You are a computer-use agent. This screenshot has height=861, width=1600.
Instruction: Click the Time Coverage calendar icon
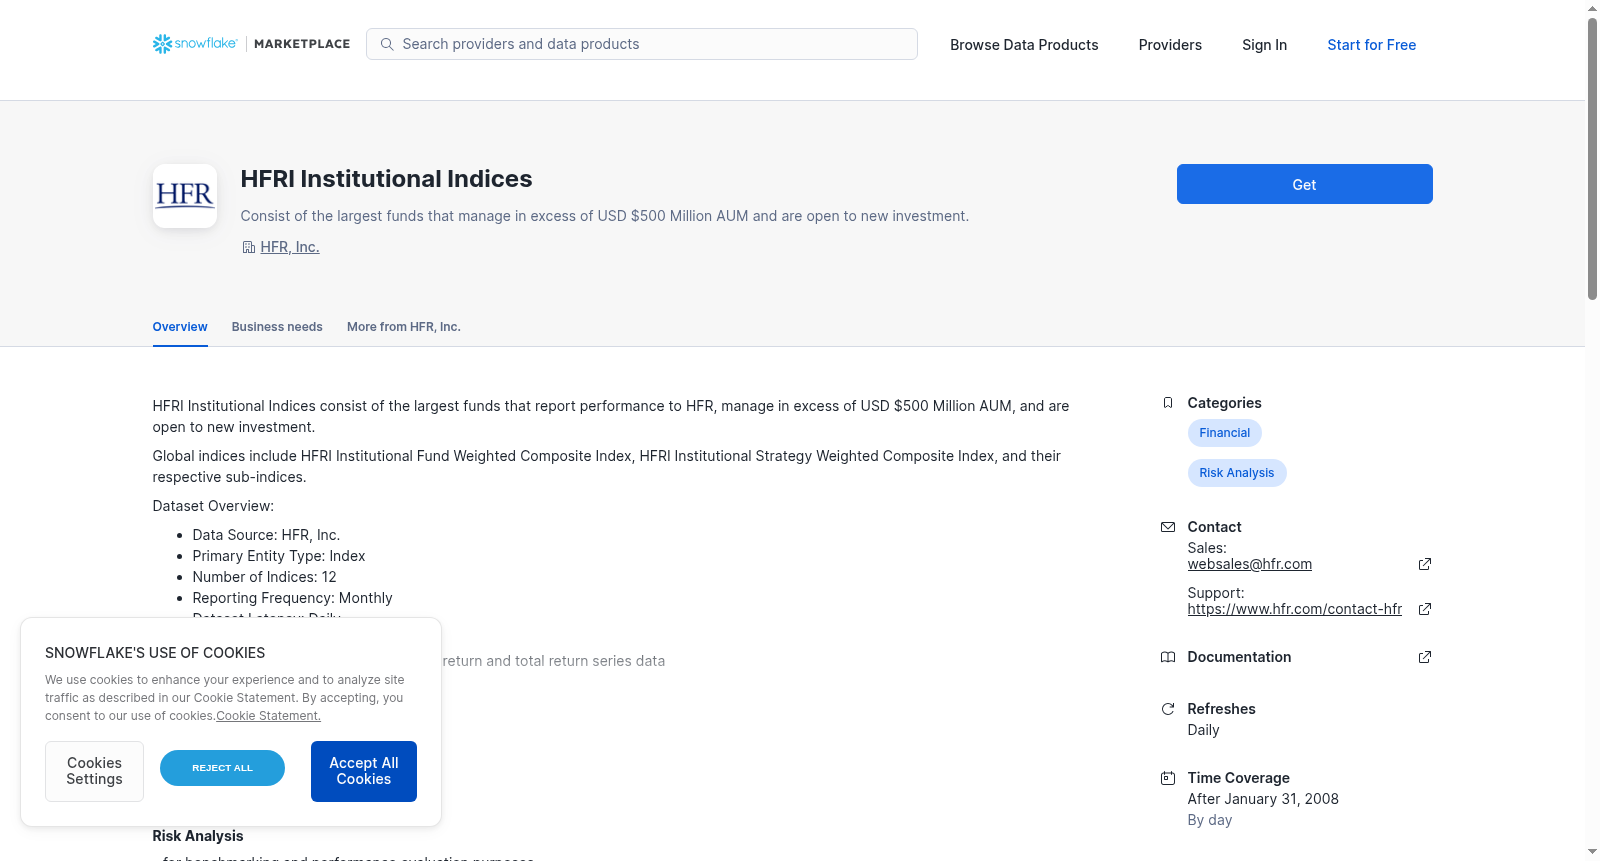[1167, 778]
